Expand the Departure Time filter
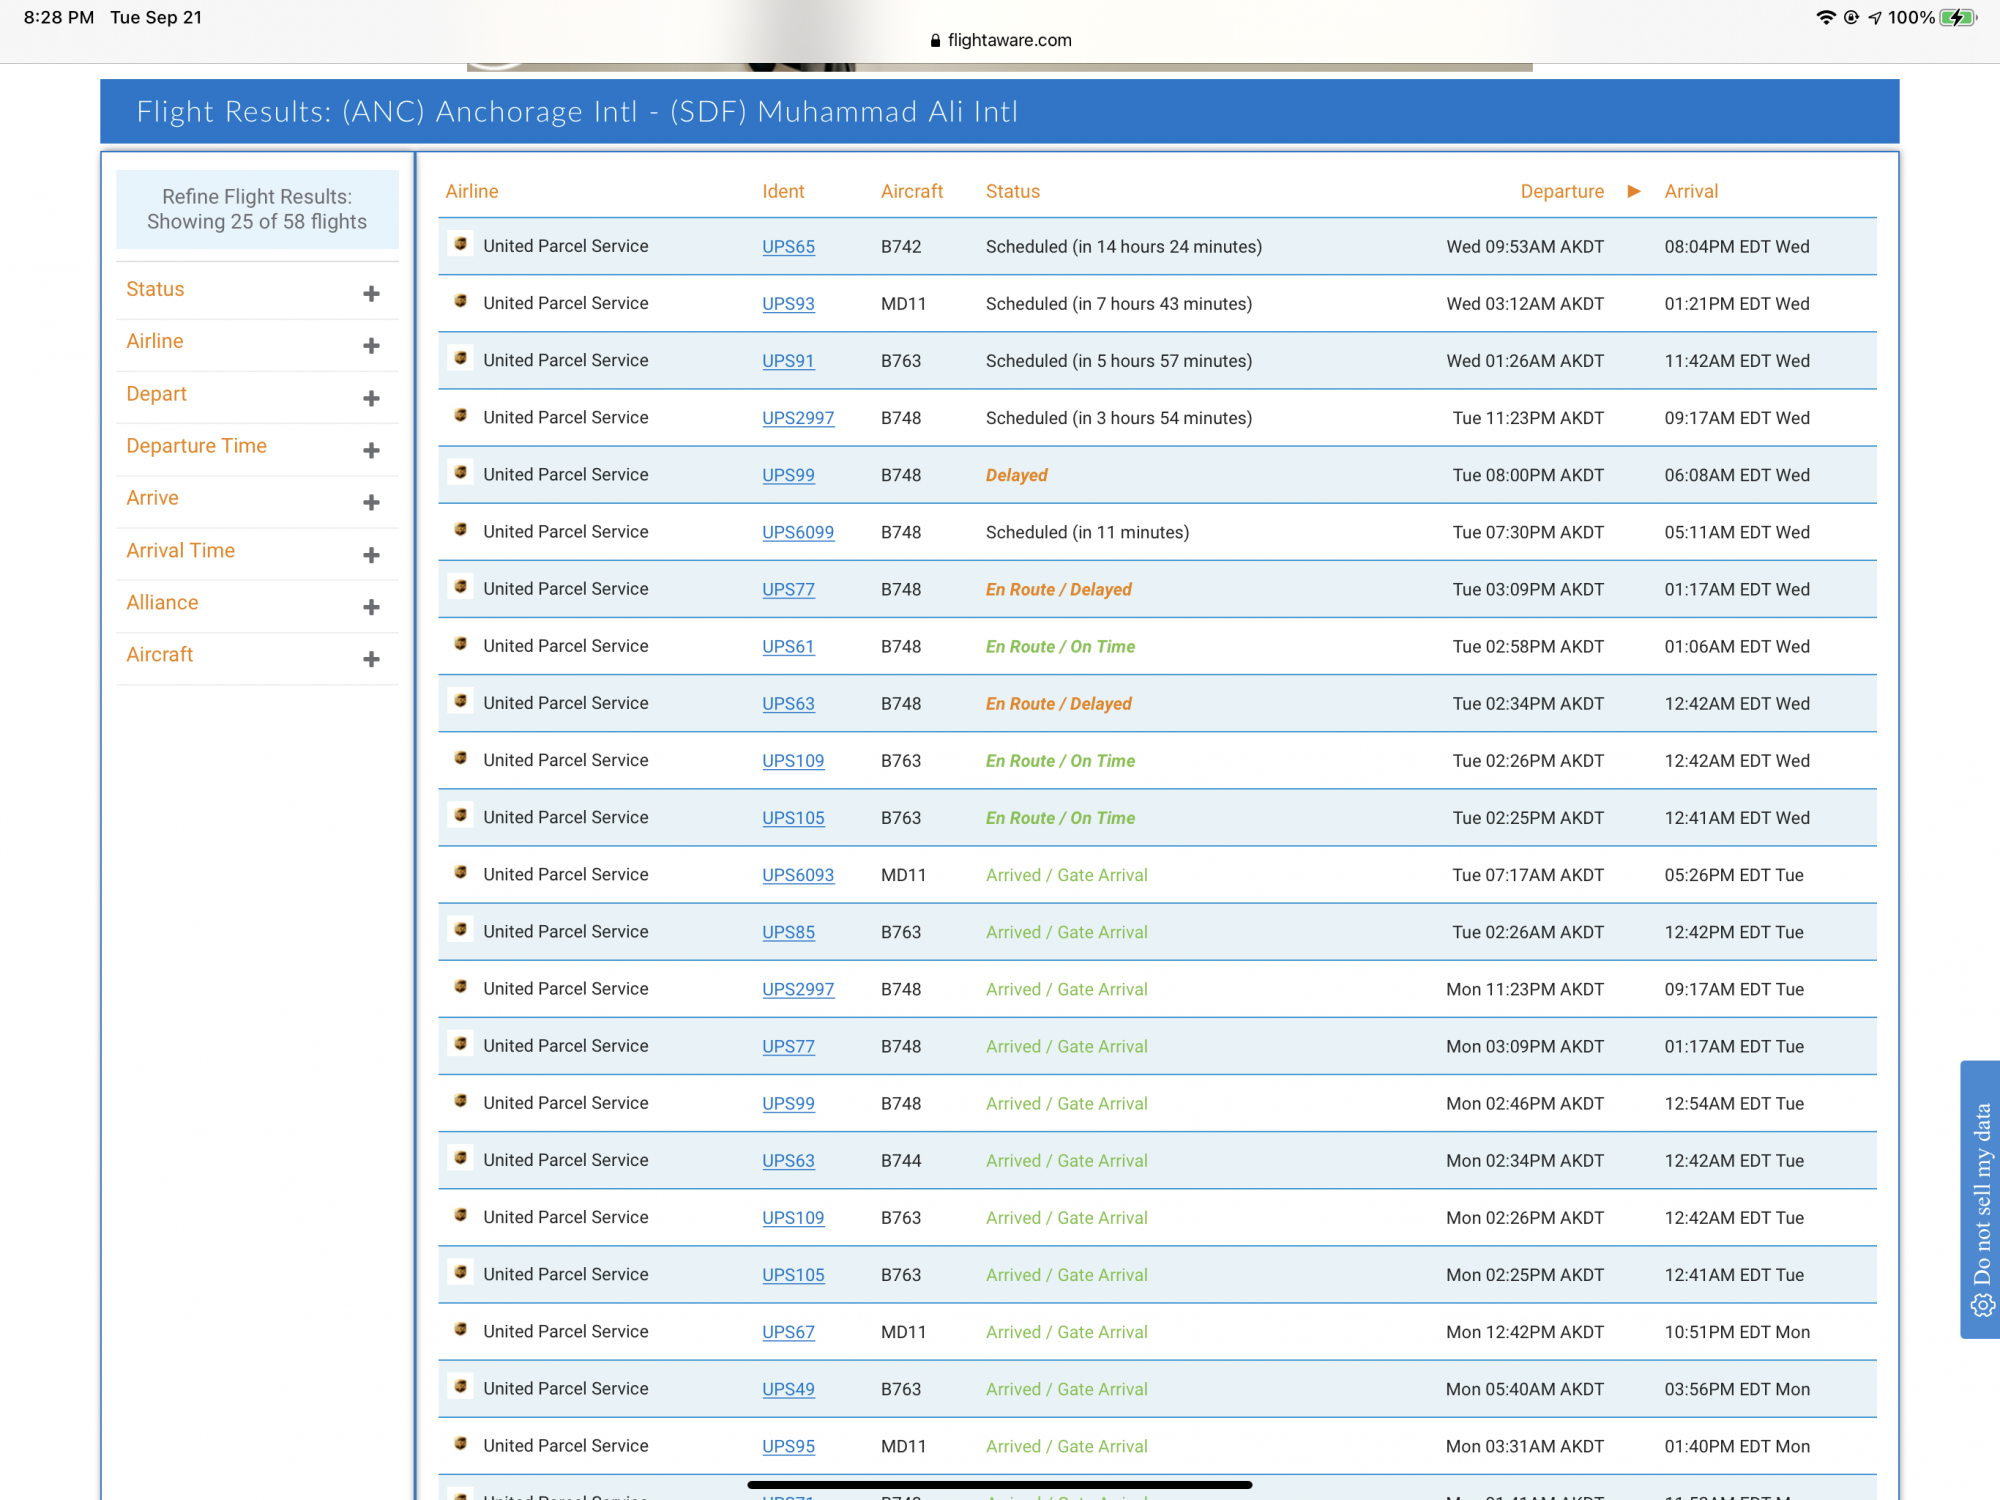The image size is (2000, 1500). point(371,450)
